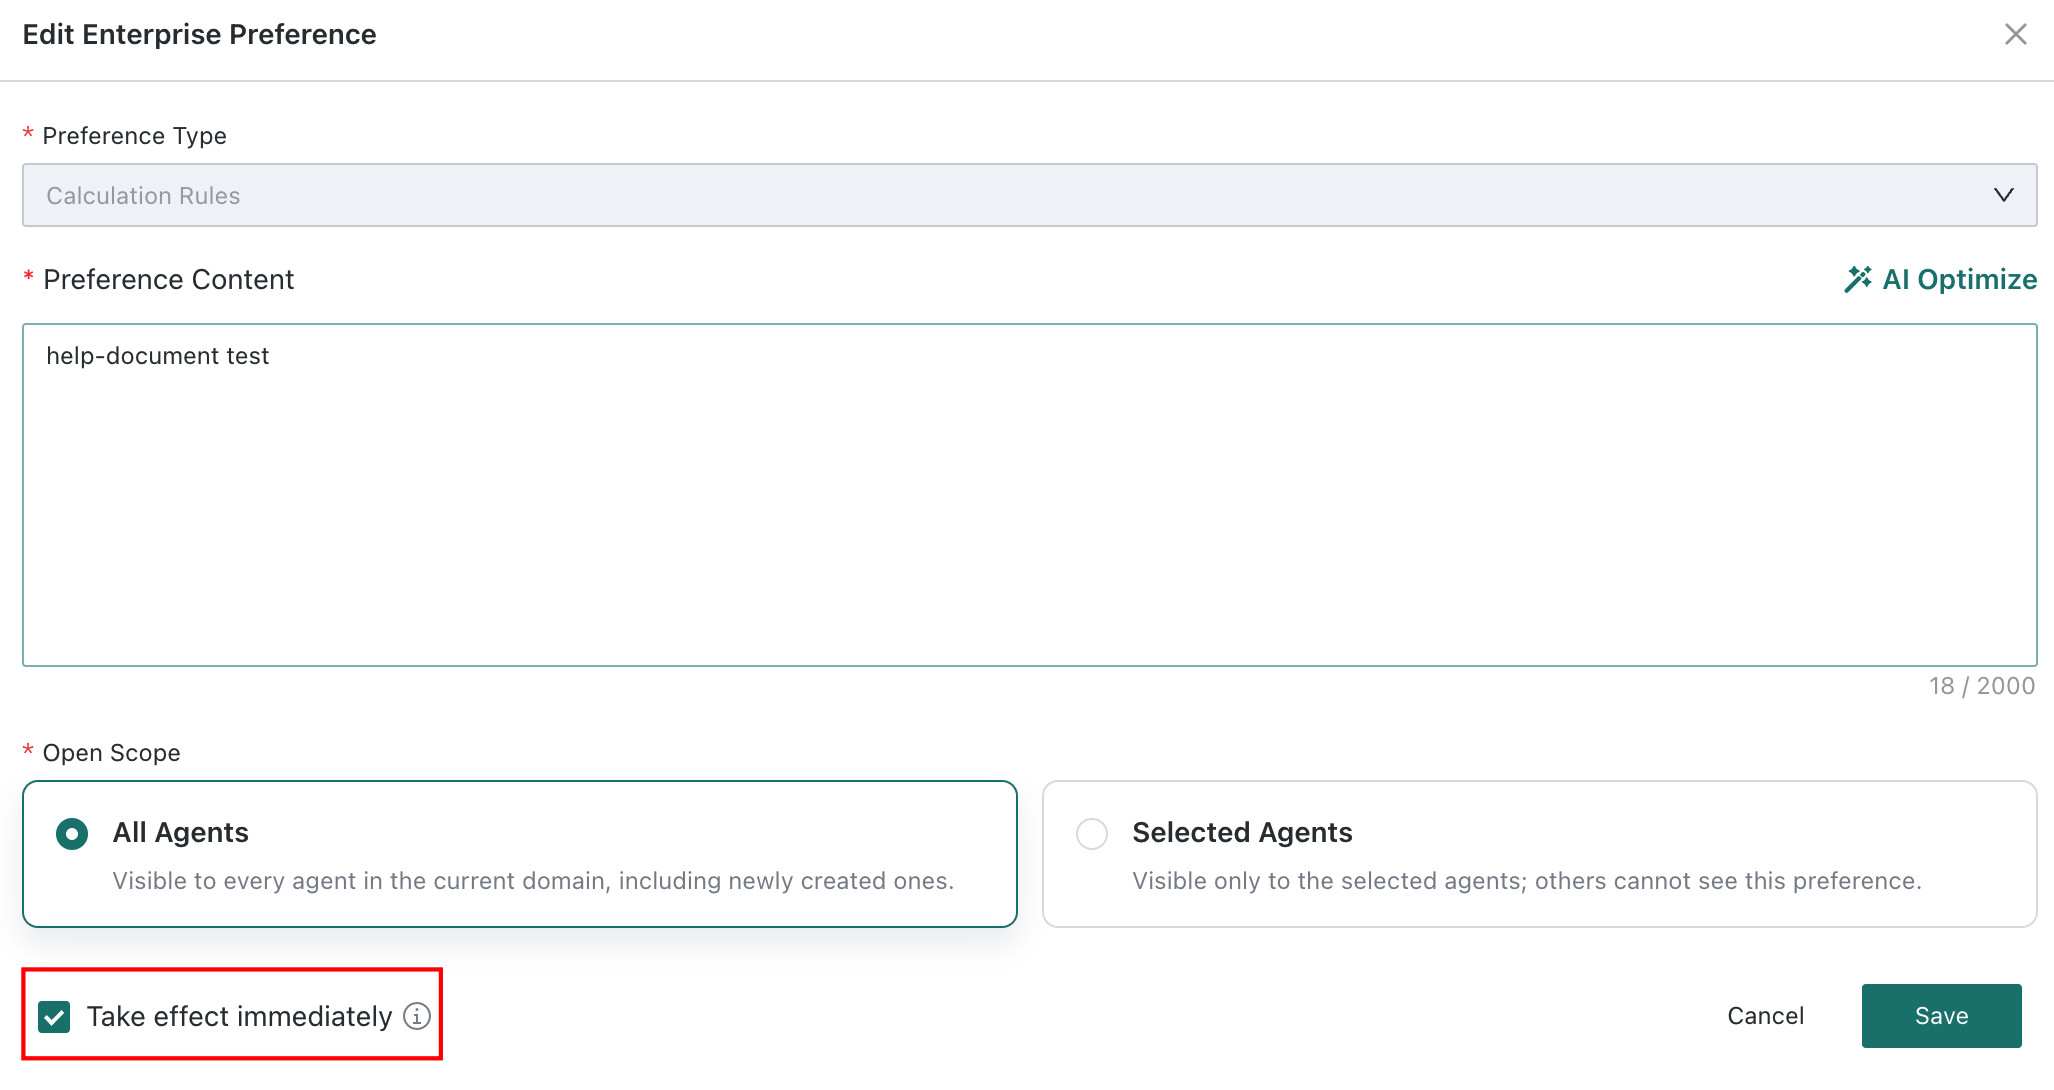Click the All Agents heading text
The height and width of the screenshot is (1090, 2054).
(180, 832)
